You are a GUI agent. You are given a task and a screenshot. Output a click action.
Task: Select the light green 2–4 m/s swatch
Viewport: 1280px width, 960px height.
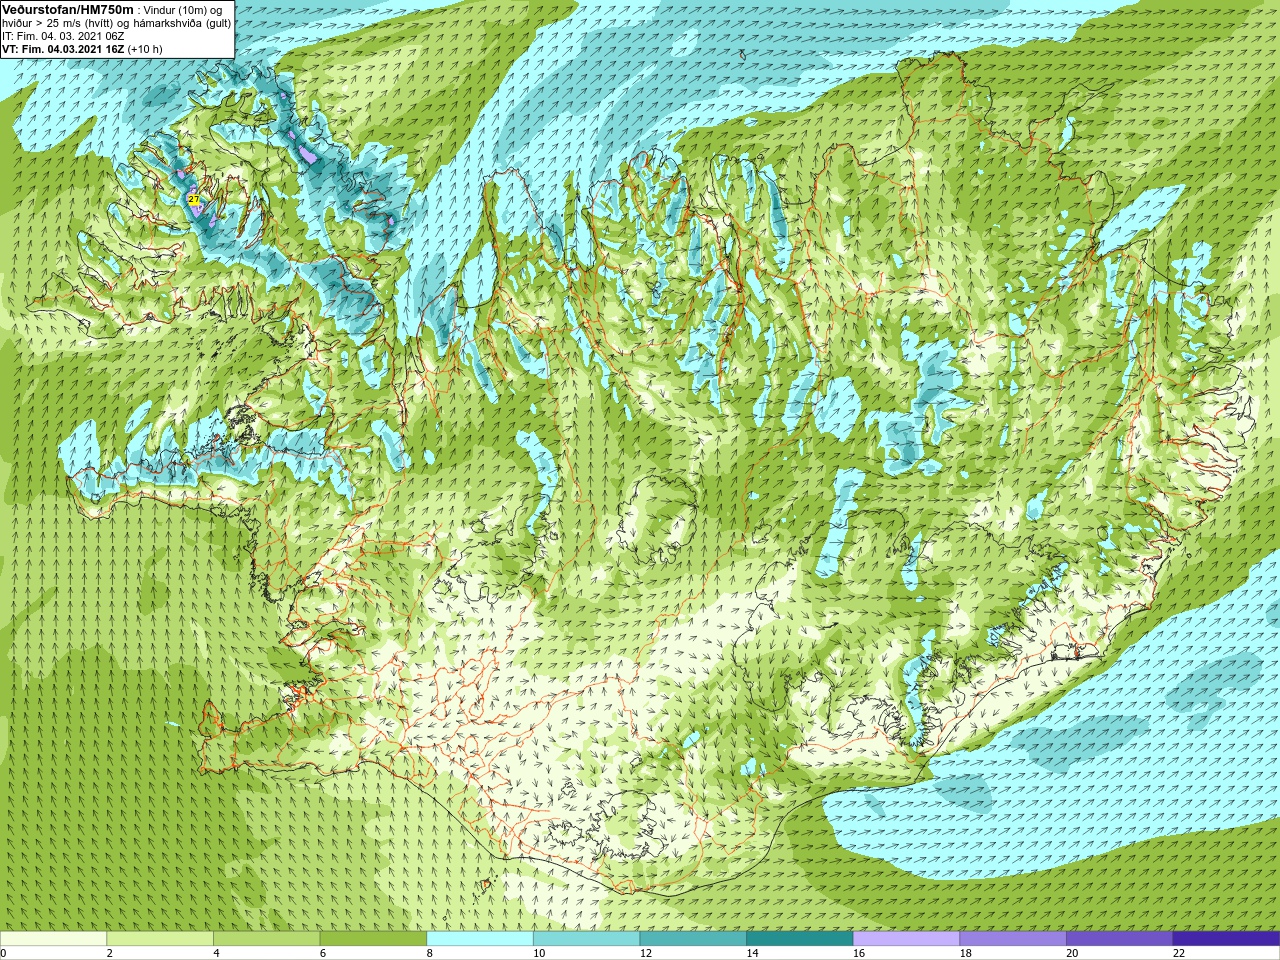[x=160, y=938]
